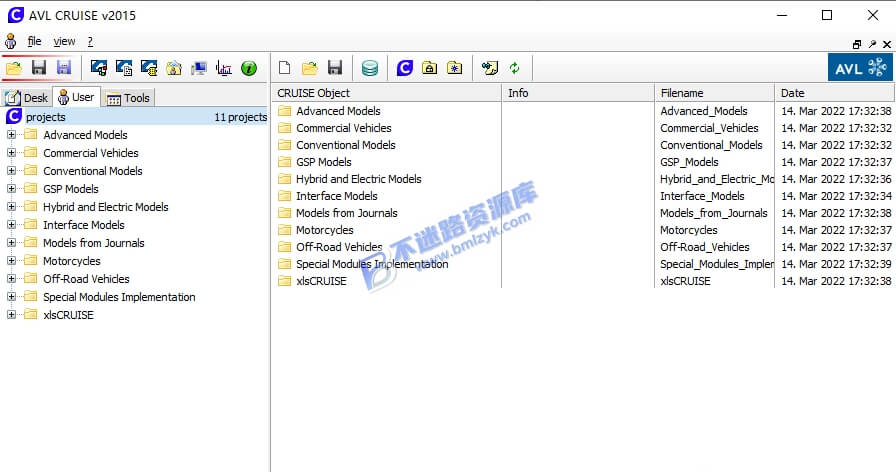
Task: Select Motorcycles in left tree
Action: click(72, 261)
